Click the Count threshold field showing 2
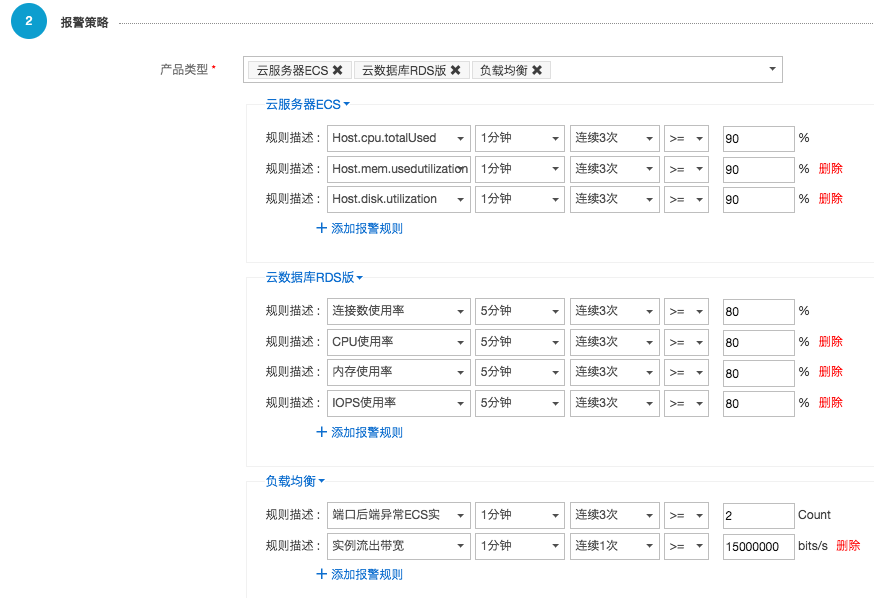This screenshot has height=598, width=874. click(x=759, y=516)
